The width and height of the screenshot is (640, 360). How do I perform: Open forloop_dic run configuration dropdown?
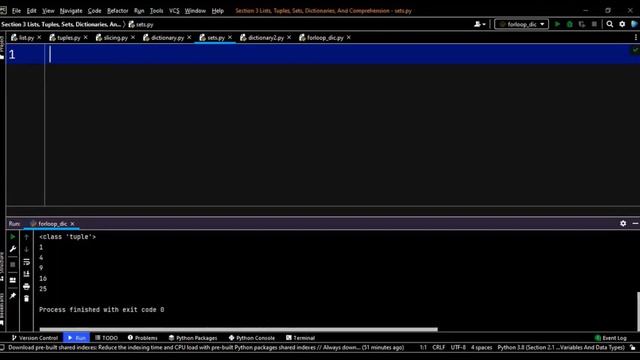point(521,24)
